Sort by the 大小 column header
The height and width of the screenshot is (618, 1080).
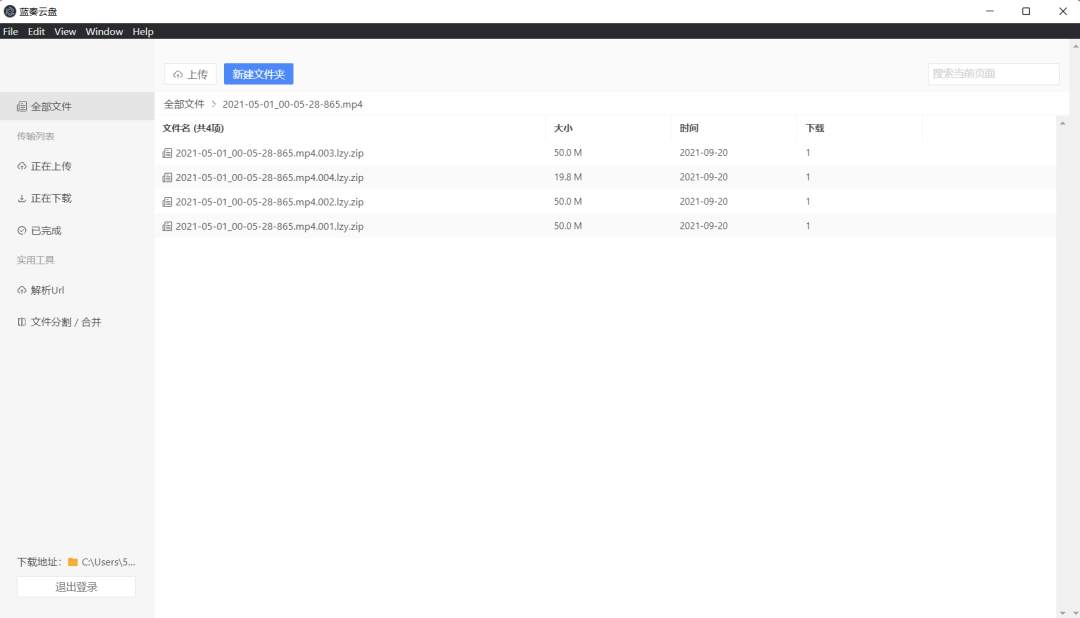pyautogui.click(x=563, y=128)
